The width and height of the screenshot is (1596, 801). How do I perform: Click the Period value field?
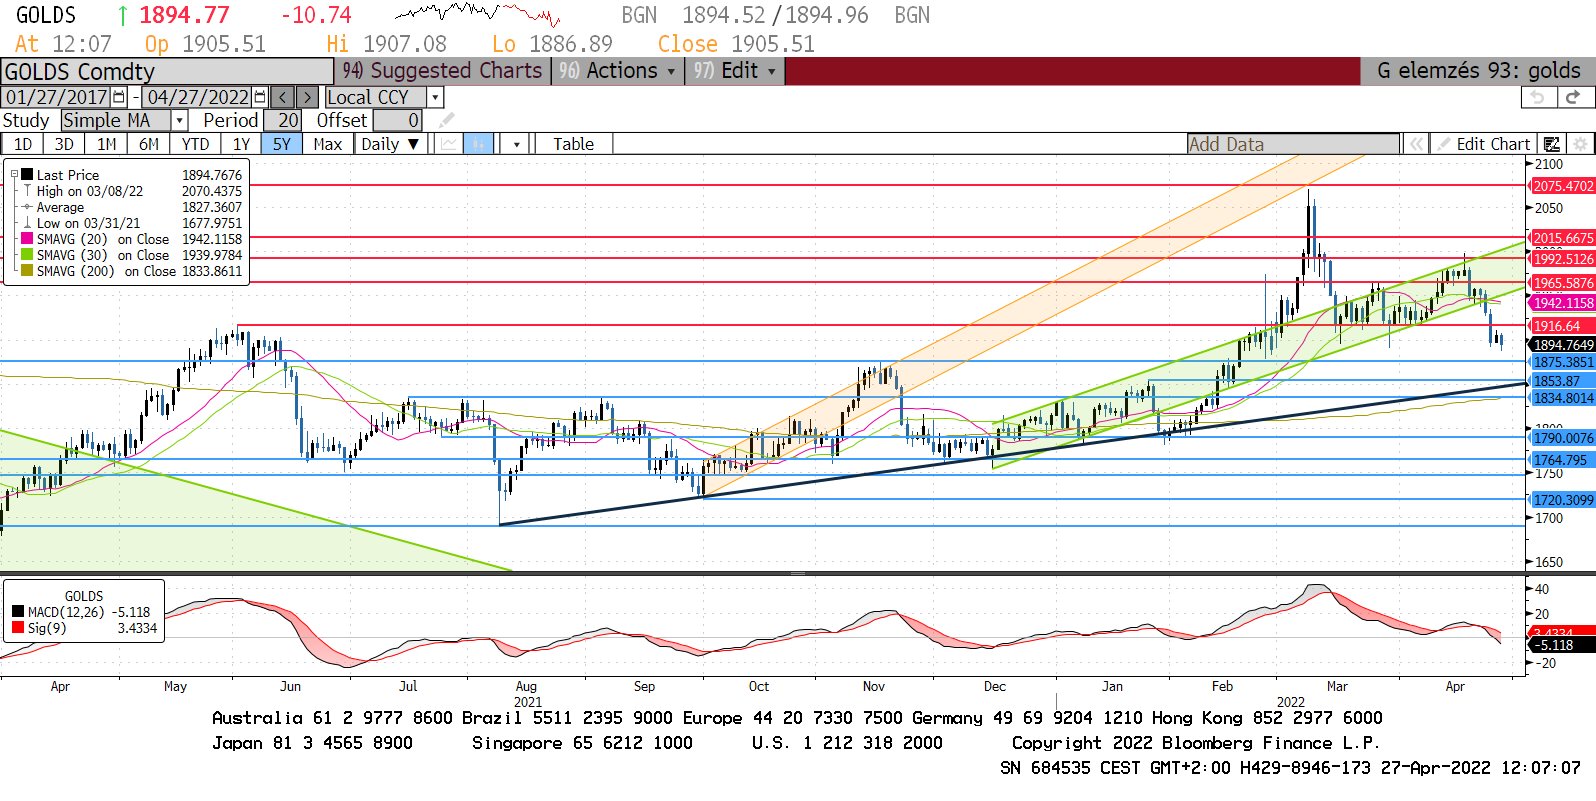pos(283,120)
